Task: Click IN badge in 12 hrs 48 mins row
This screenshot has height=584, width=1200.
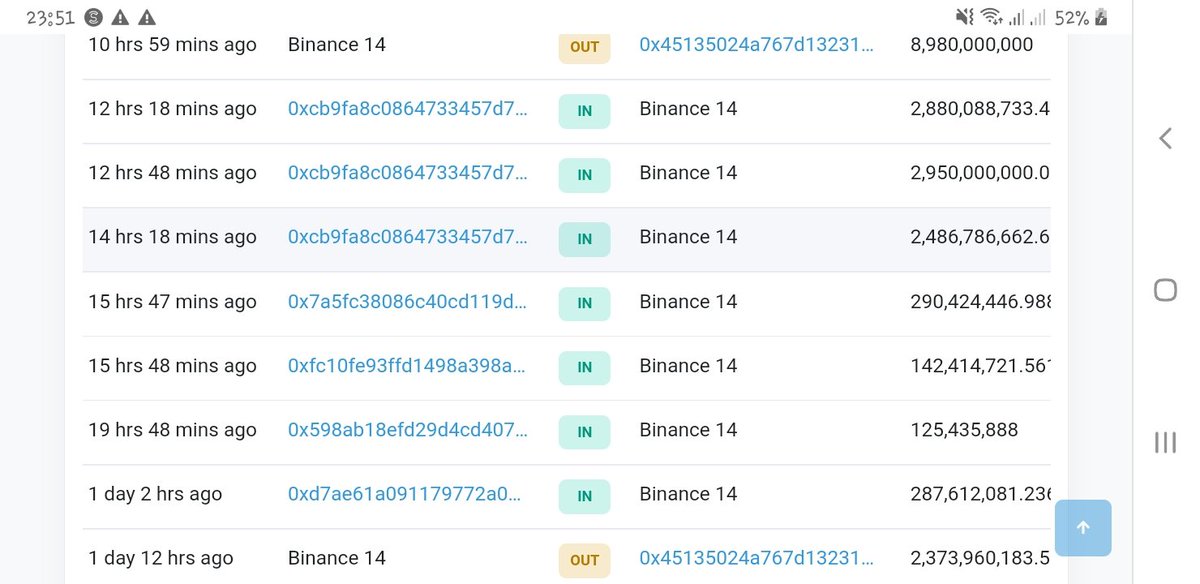Action: click(584, 175)
